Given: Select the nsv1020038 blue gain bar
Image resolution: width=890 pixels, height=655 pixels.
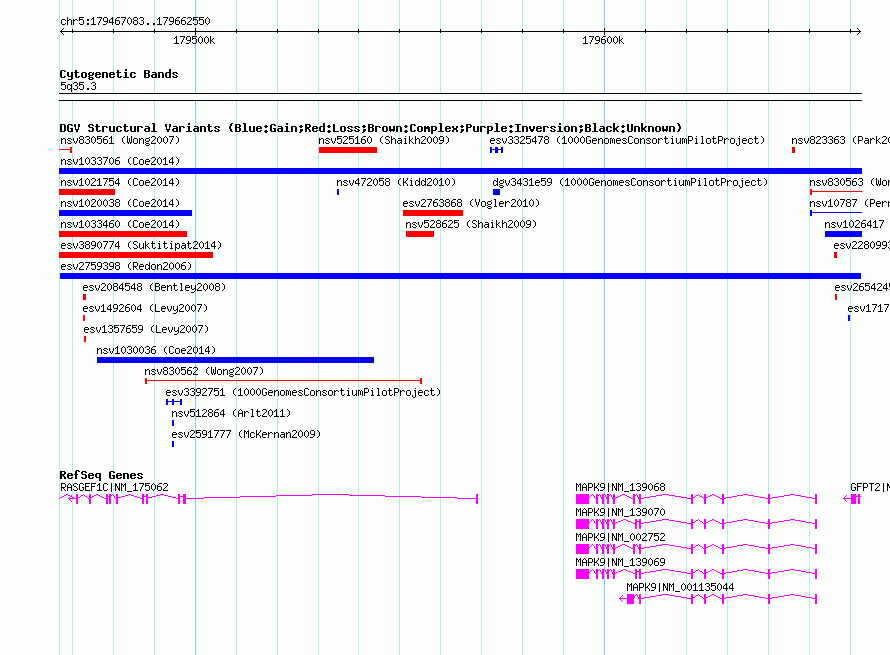Looking at the screenshot, I should point(125,213).
